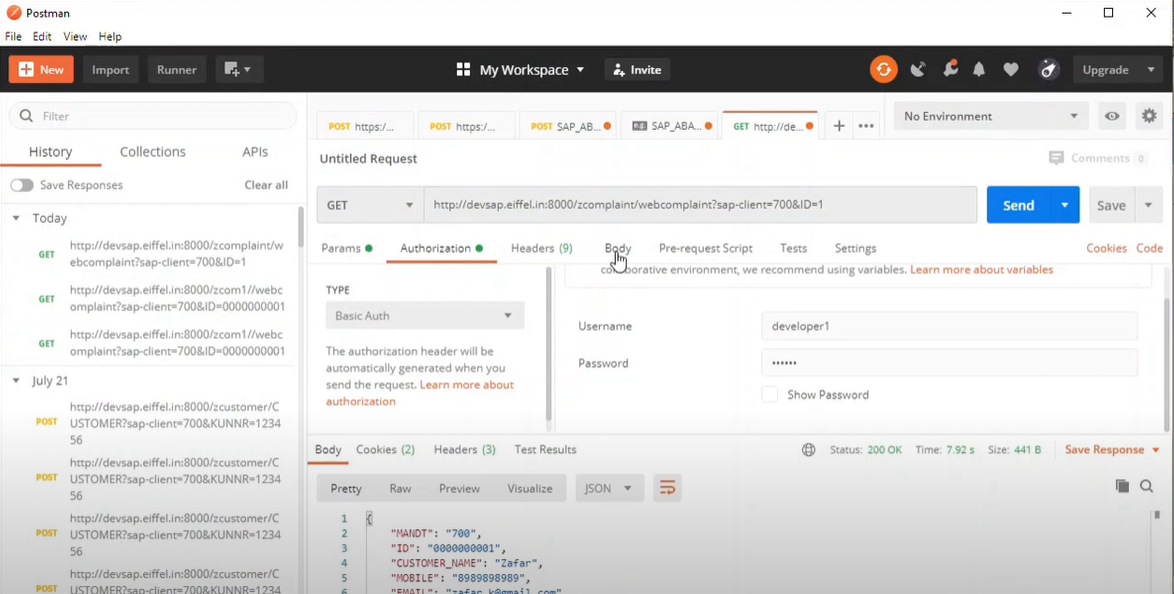
Task: Open the request Tests tab
Action: (794, 248)
